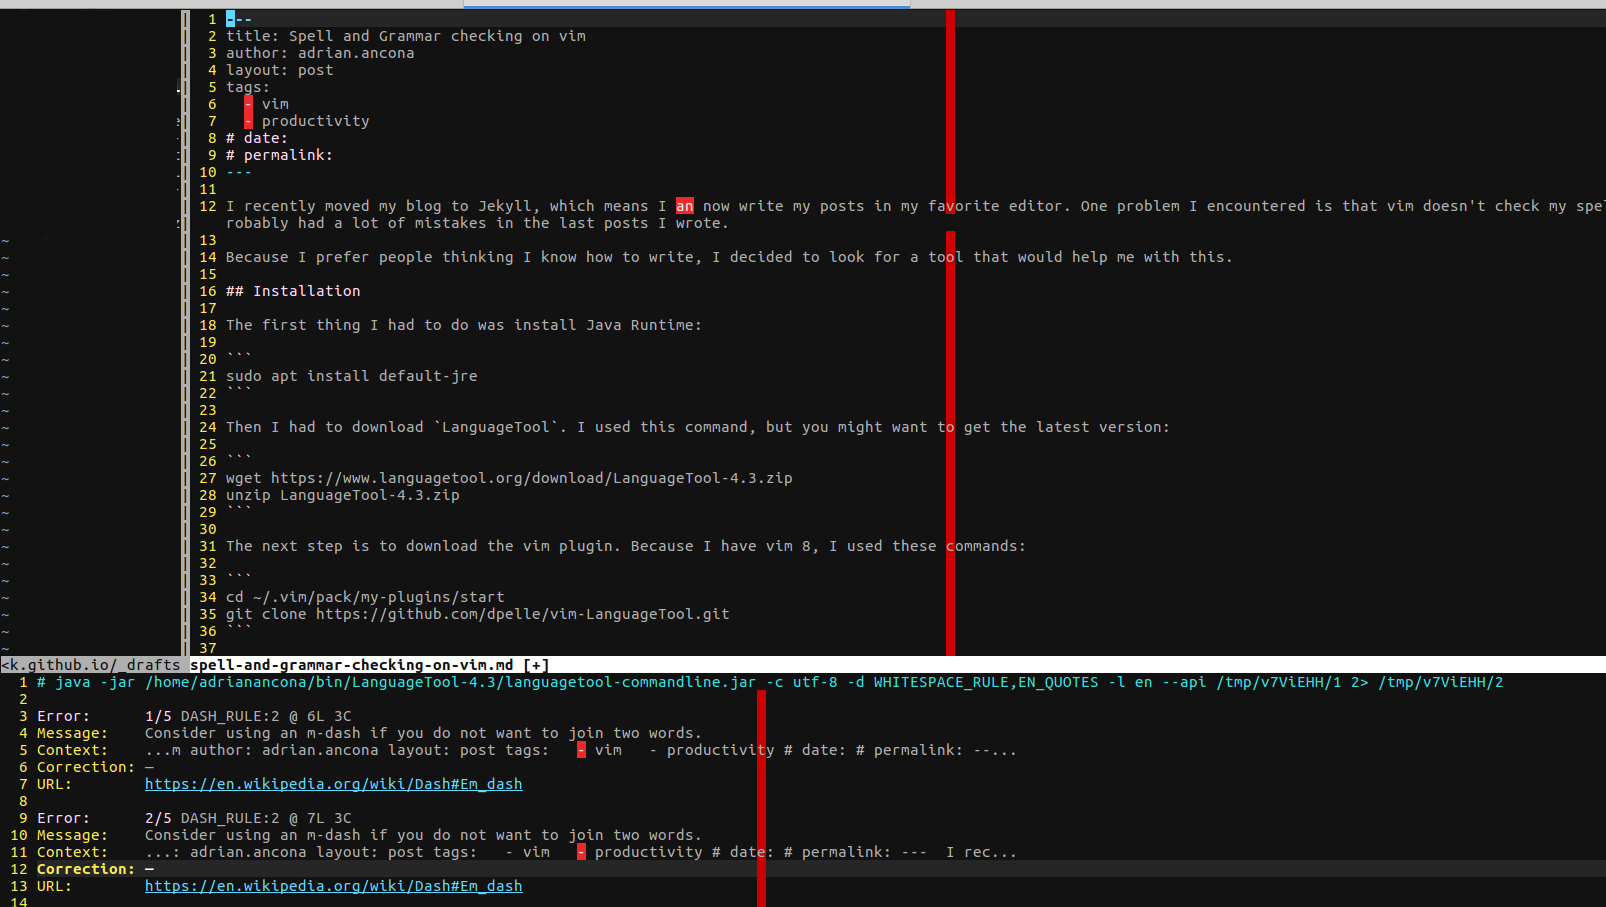
Task: Click the java -jar languagetool-commandline.jar command line
Action: coord(770,682)
